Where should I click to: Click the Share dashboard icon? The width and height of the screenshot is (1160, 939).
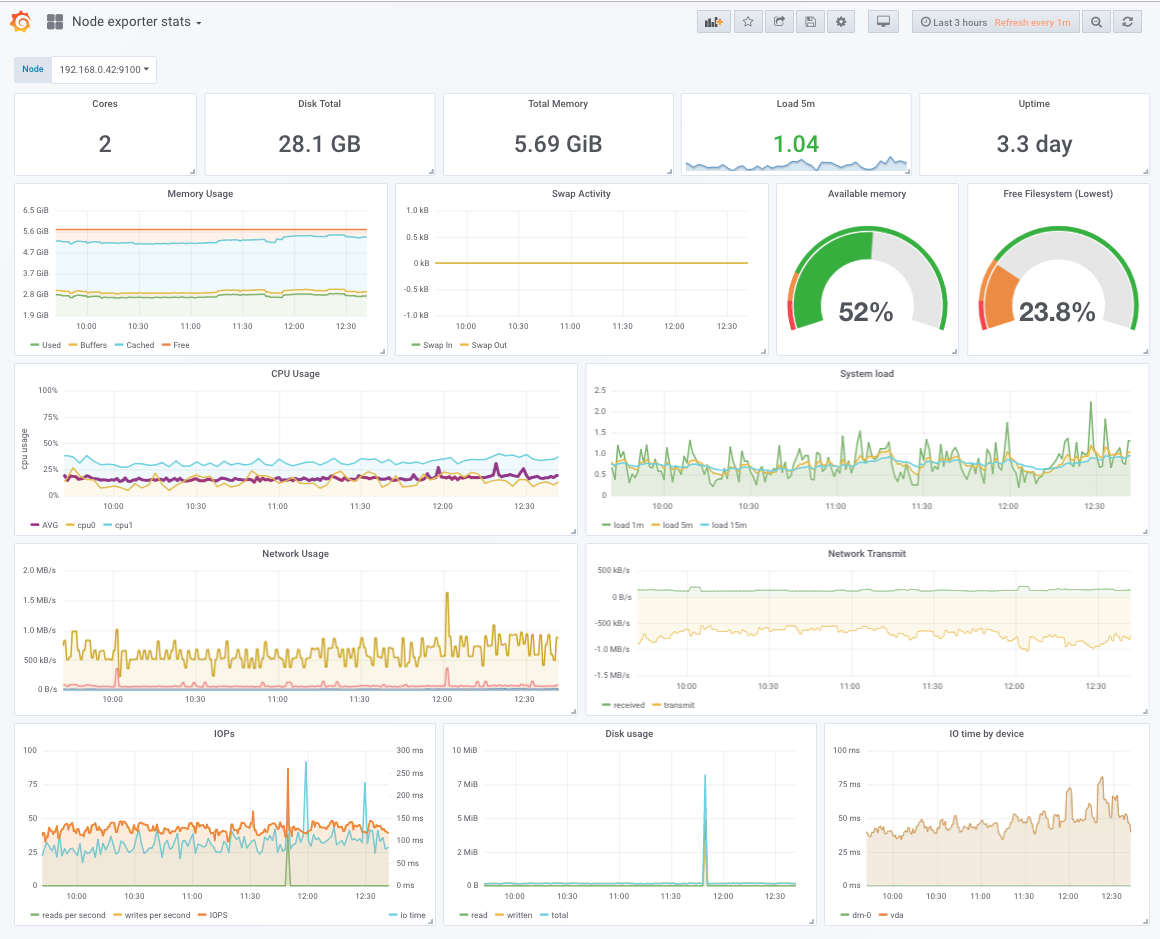point(779,22)
